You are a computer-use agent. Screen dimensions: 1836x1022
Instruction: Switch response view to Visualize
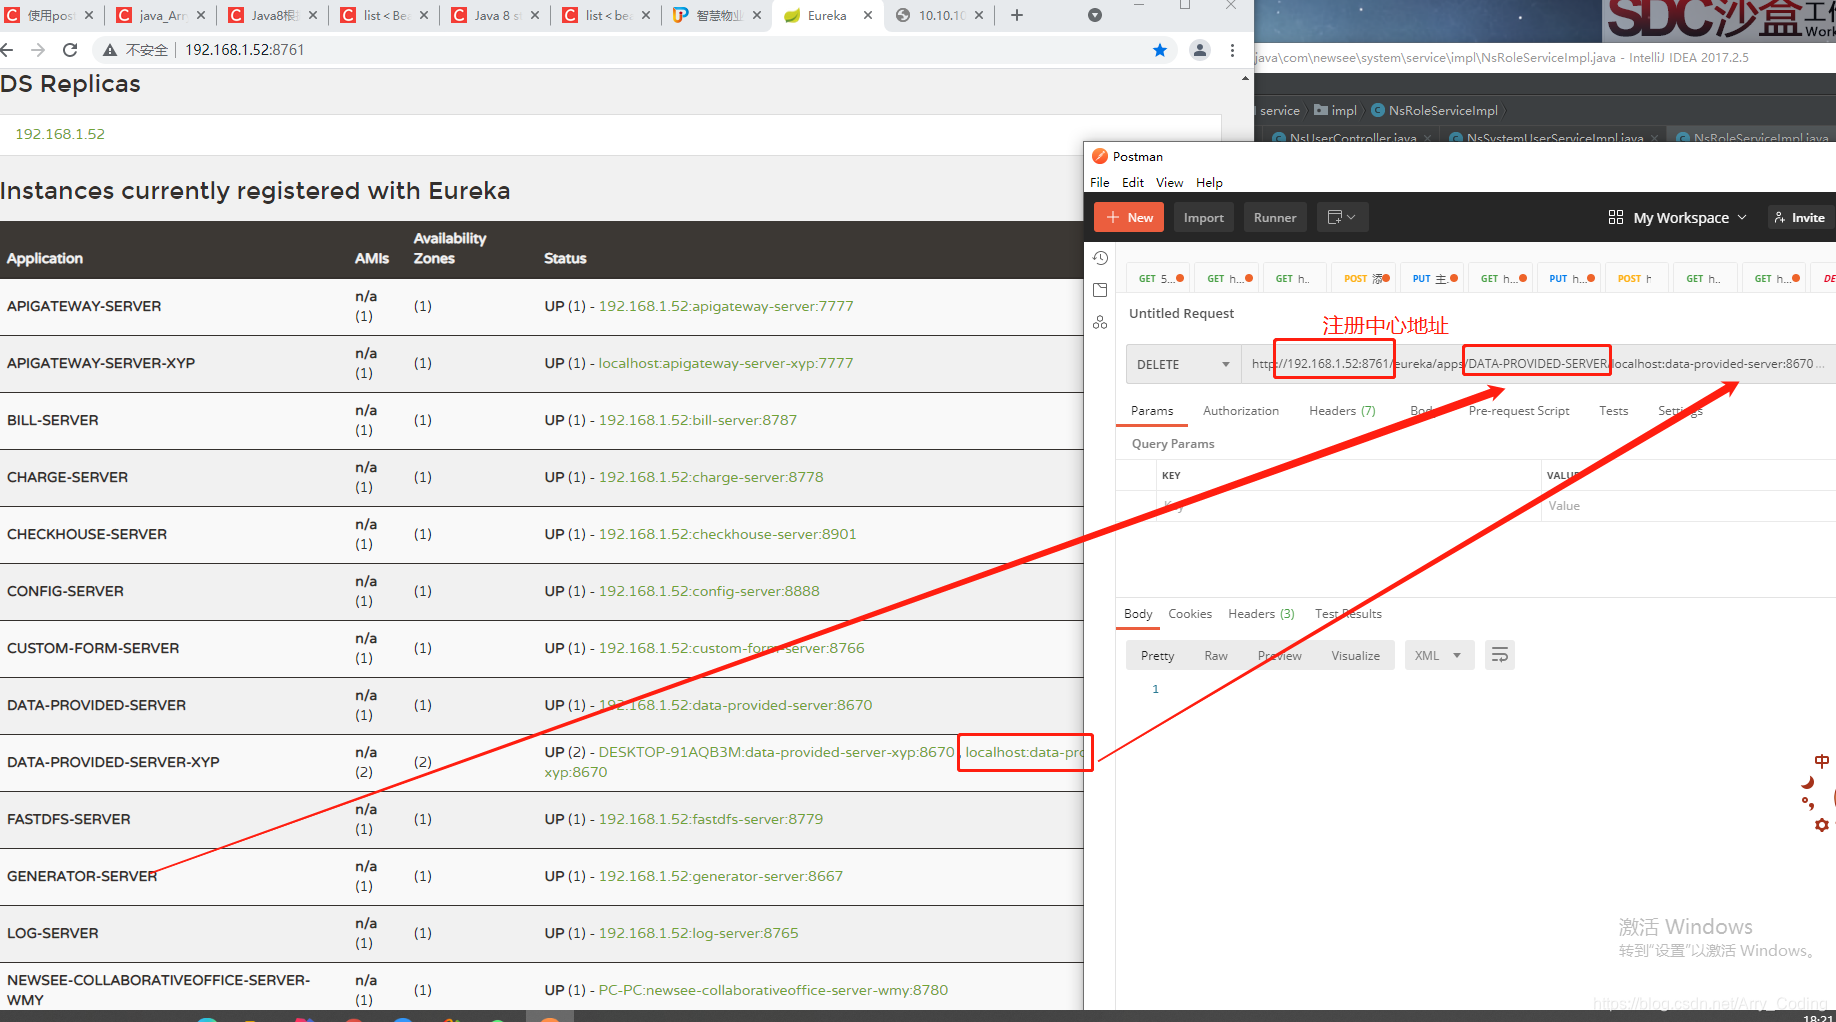[1355, 656]
